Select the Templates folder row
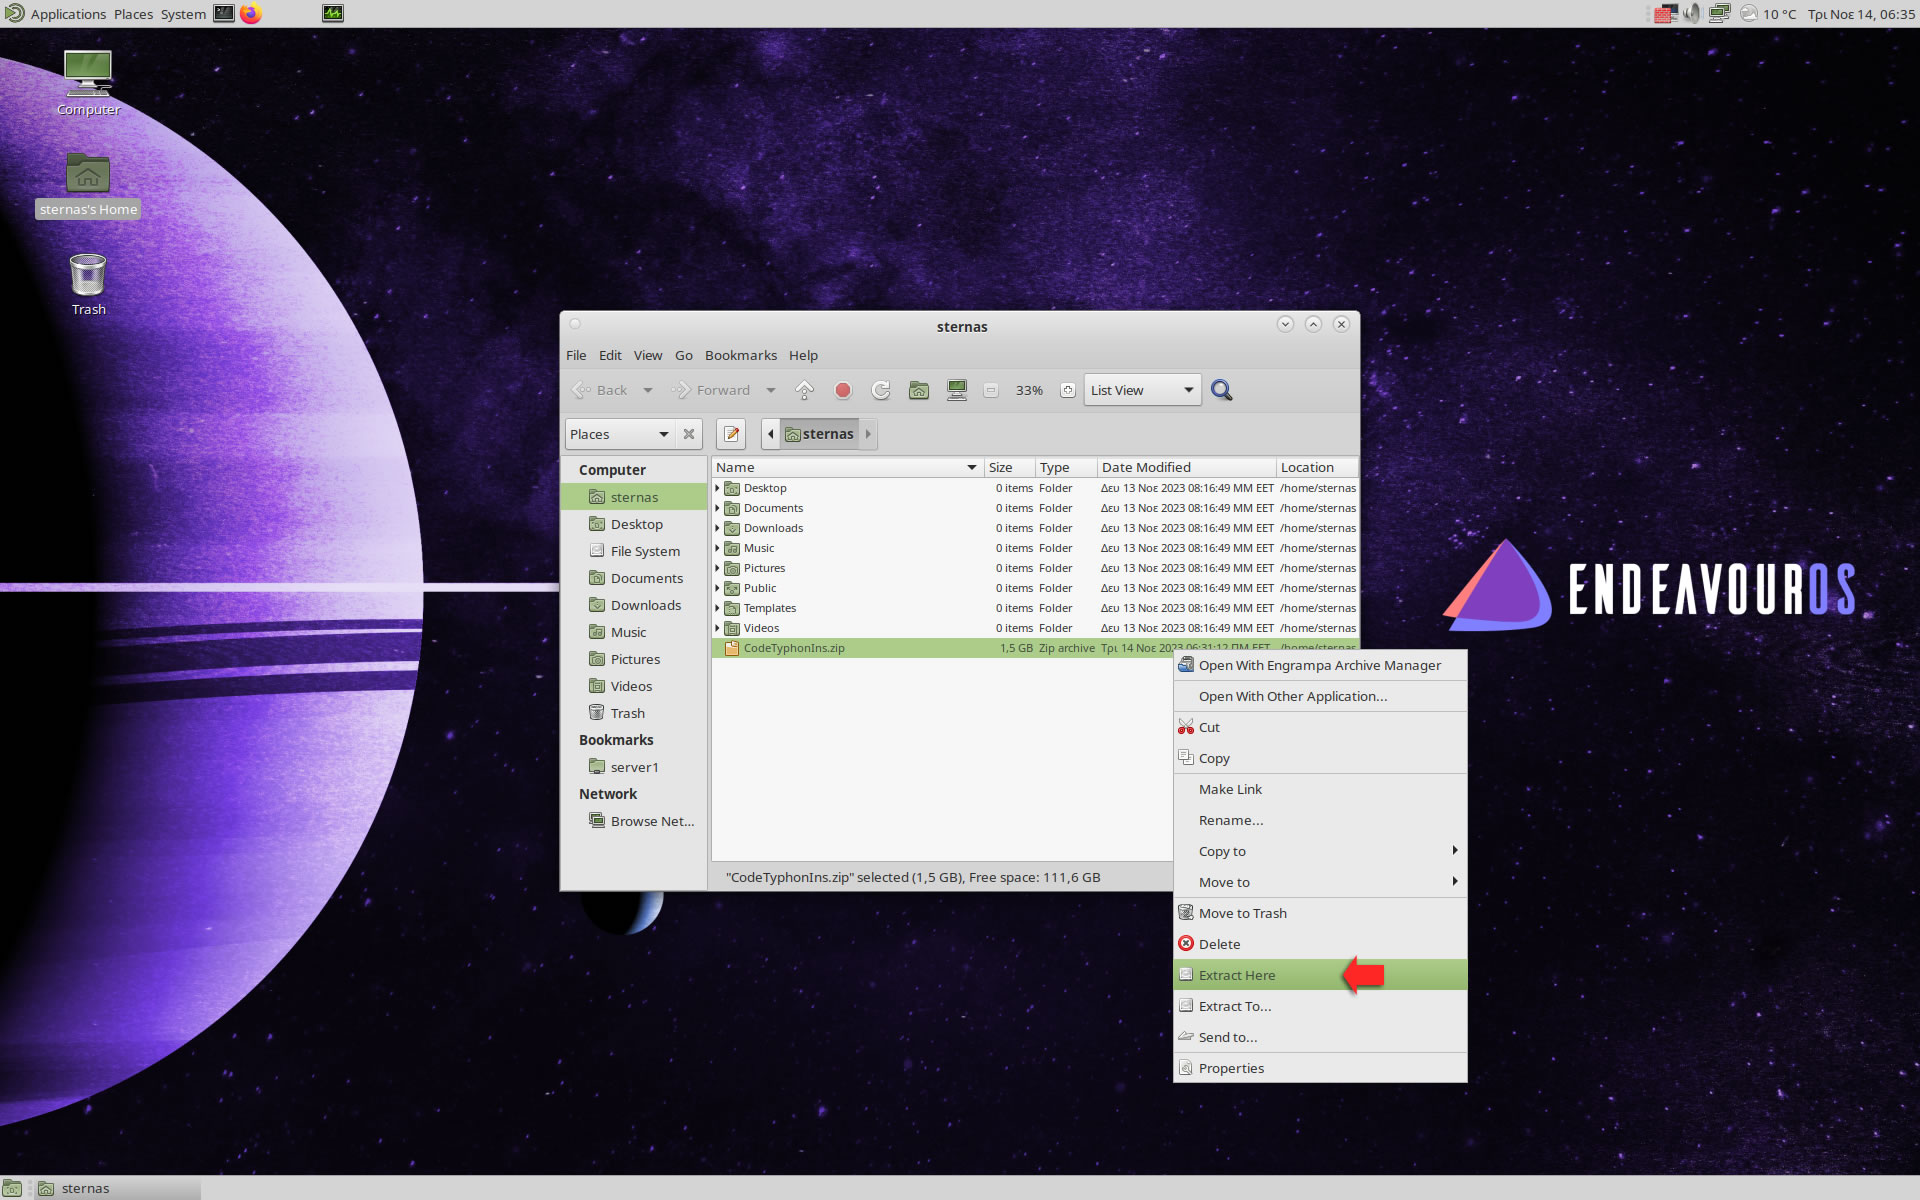This screenshot has width=1920, height=1200. point(1035,608)
